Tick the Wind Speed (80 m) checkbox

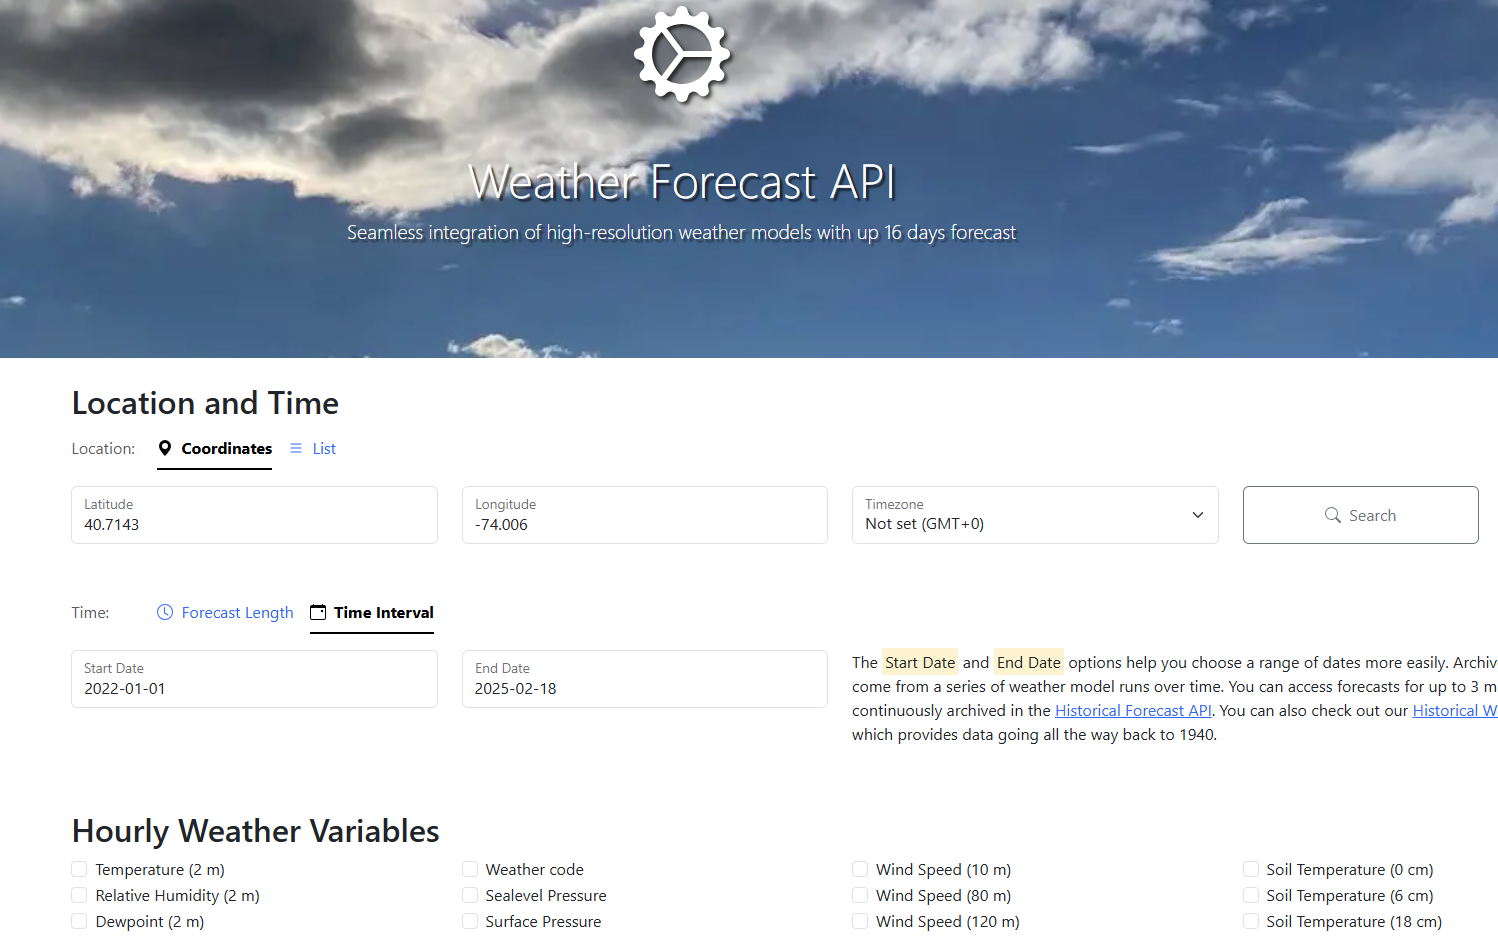pos(860,895)
